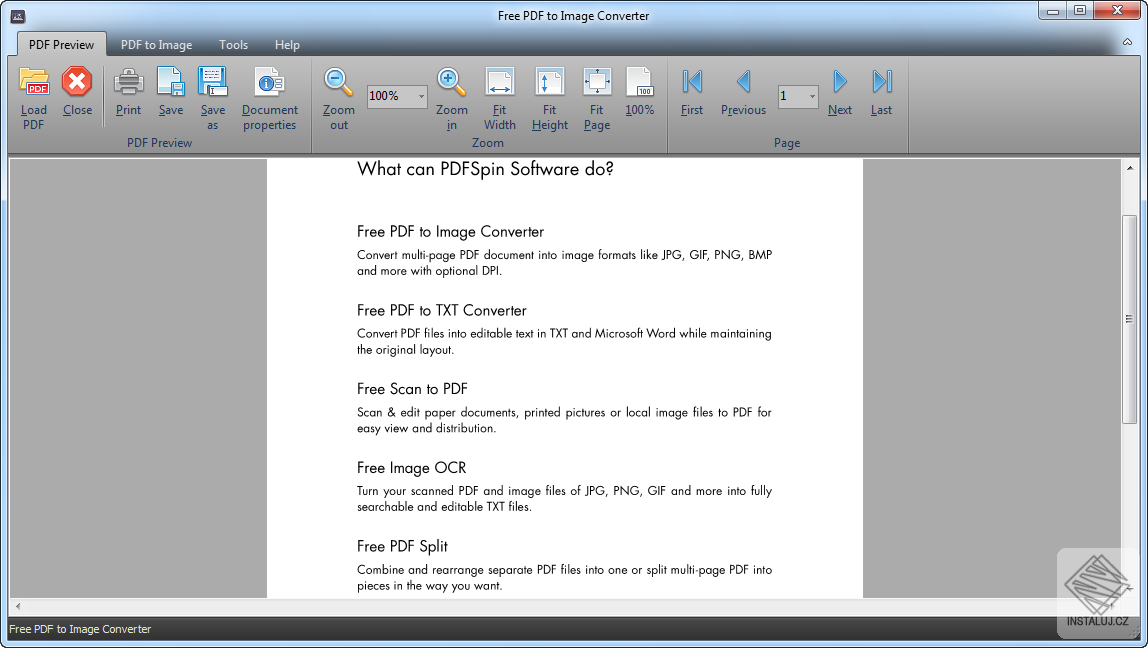This screenshot has width=1148, height=648.
Task: Select the Save as icon
Action: click(x=213, y=97)
